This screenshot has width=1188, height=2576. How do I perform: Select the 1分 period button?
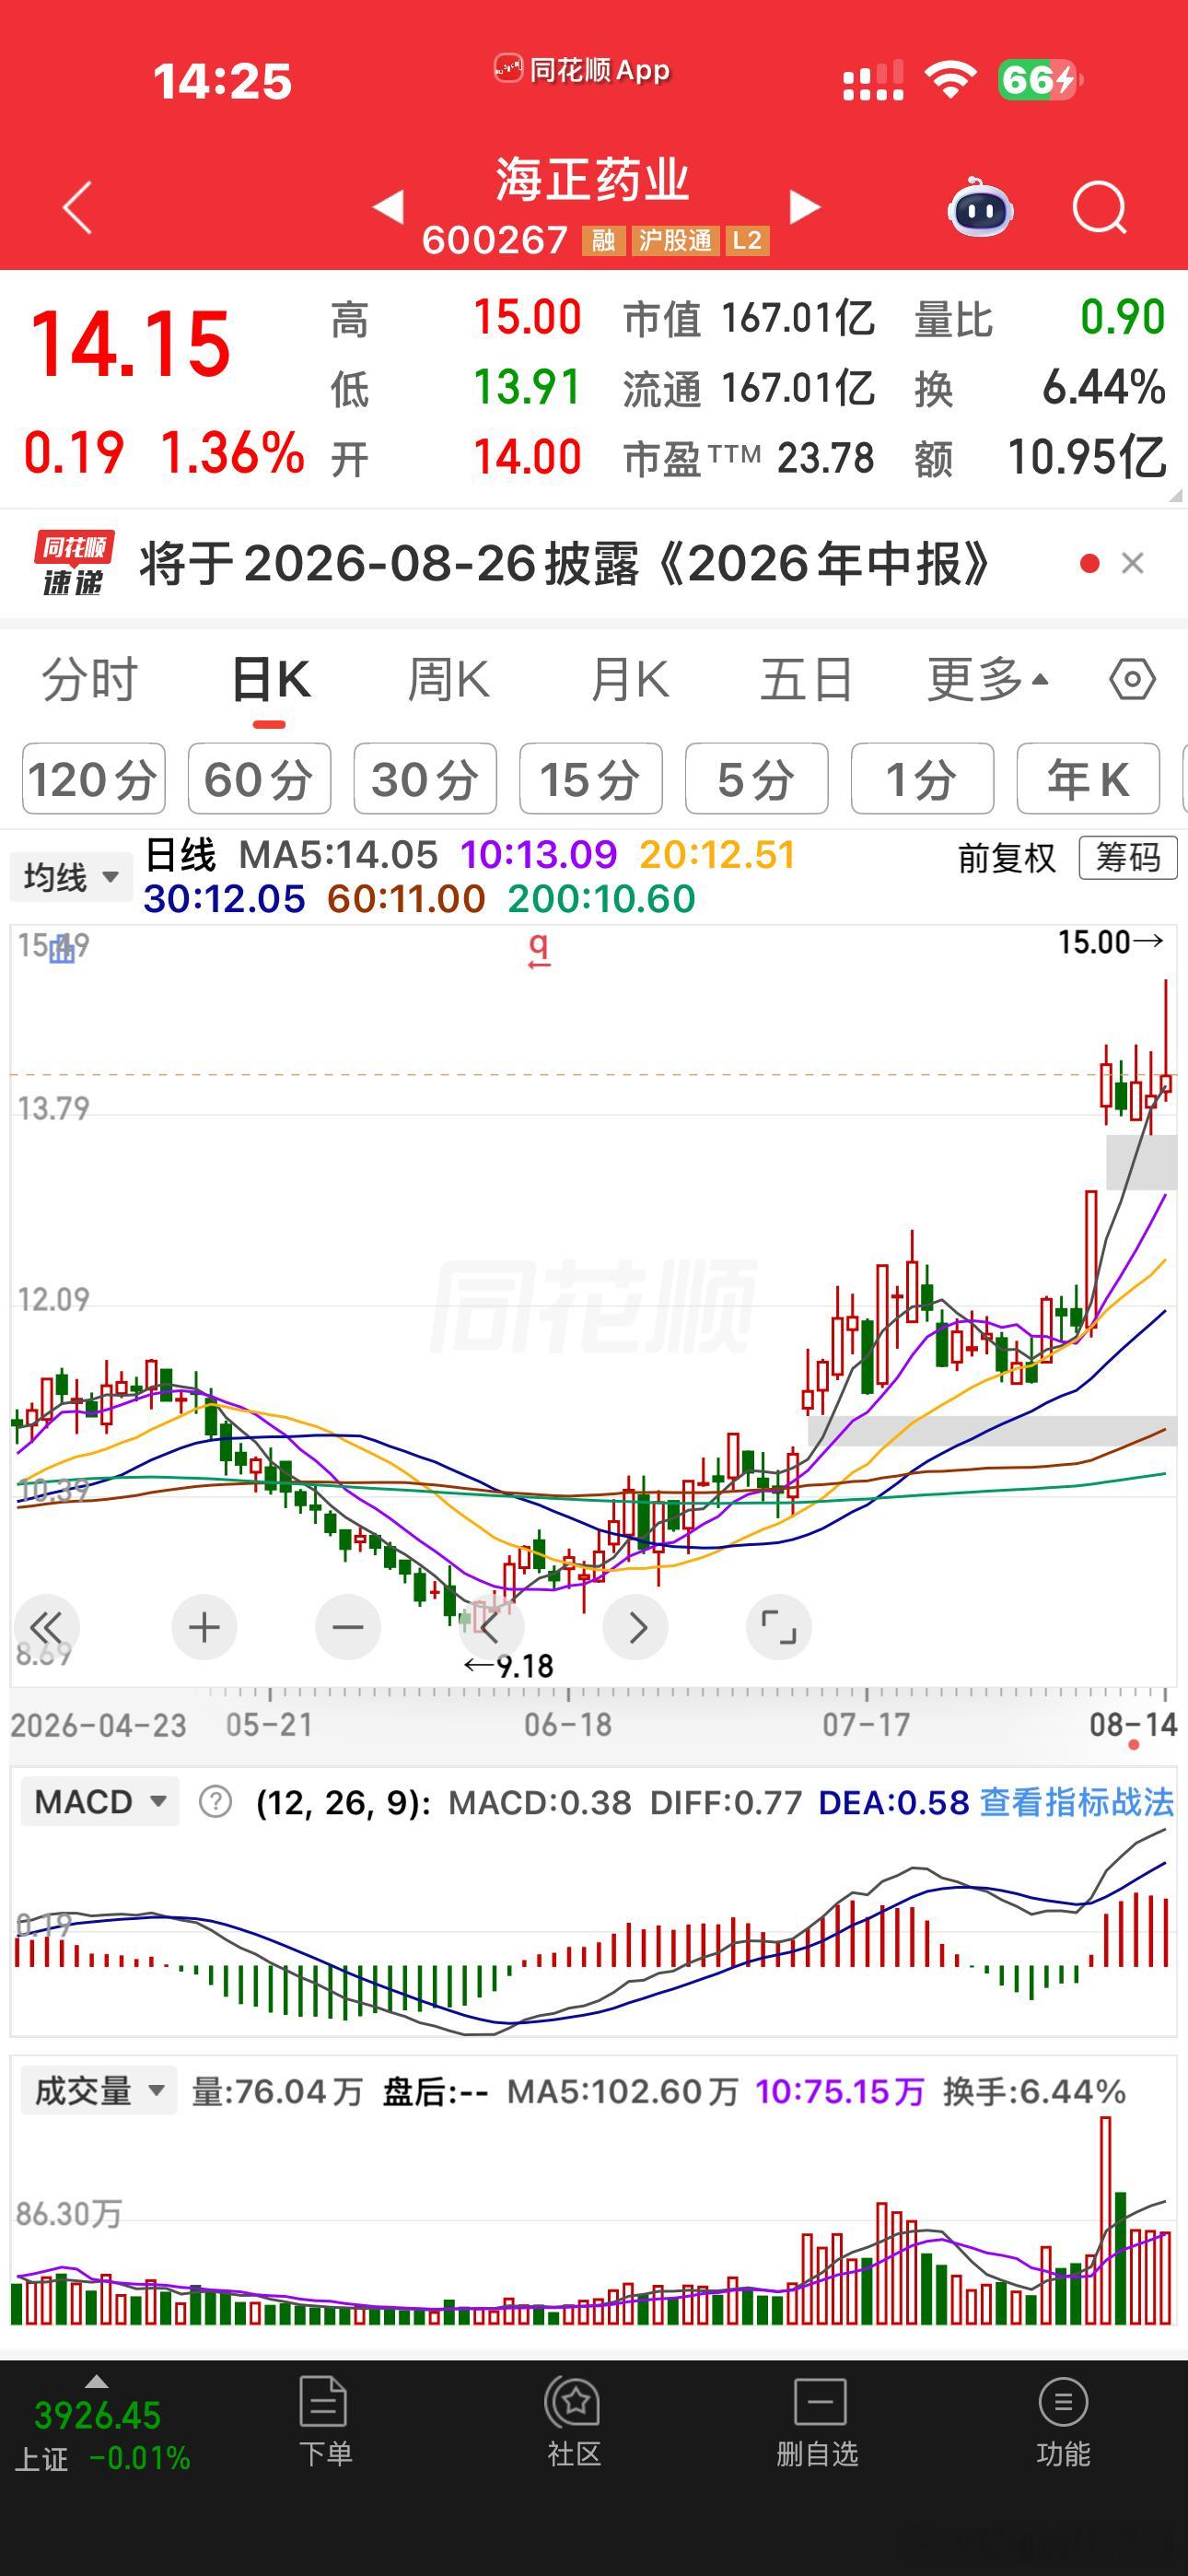click(922, 779)
